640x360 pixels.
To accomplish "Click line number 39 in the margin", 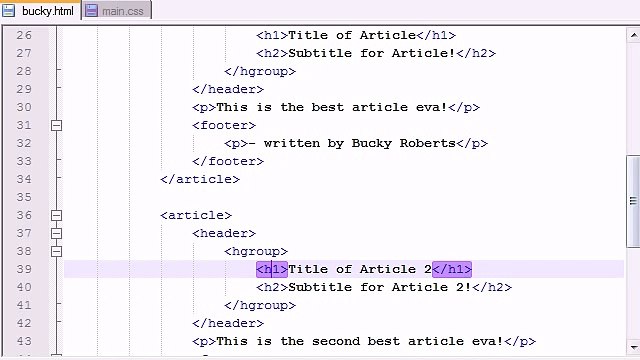I will pyautogui.click(x=24, y=269).
